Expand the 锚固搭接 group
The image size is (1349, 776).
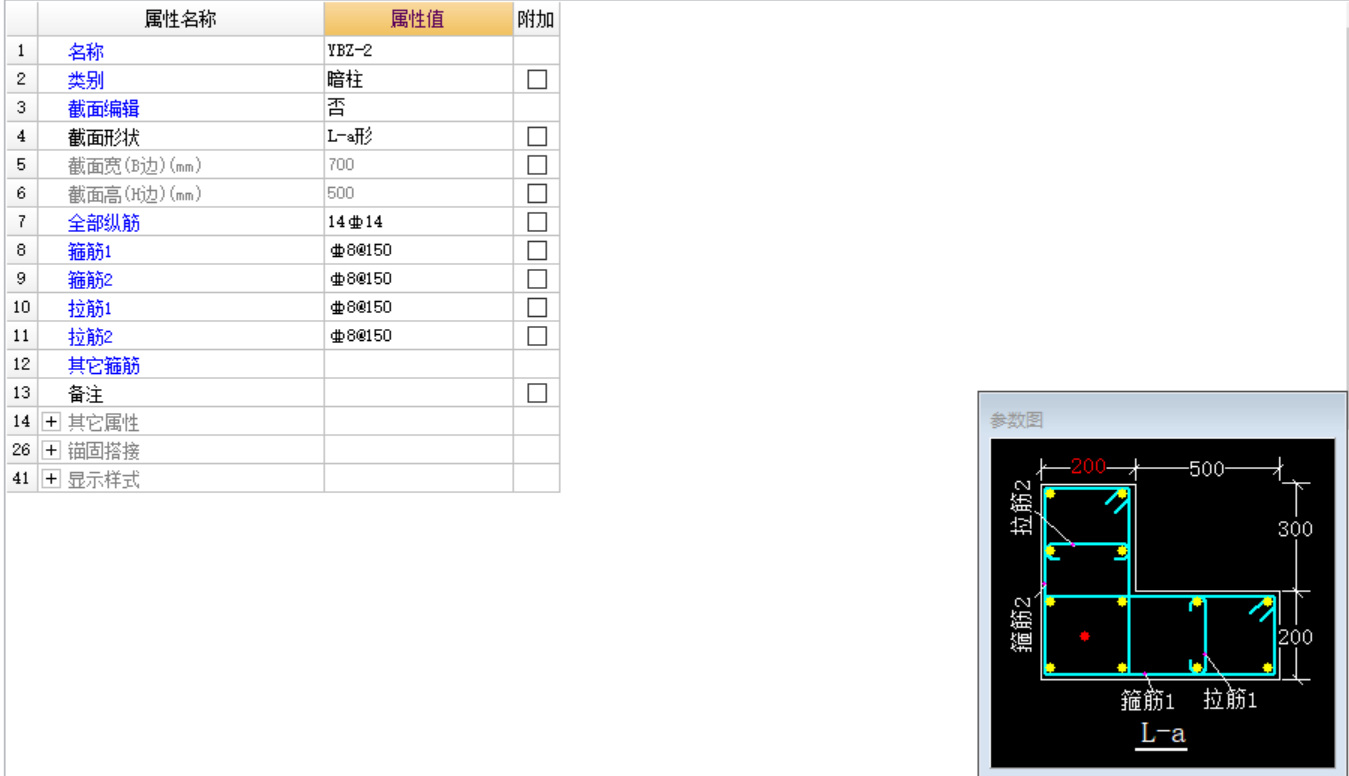[52, 451]
